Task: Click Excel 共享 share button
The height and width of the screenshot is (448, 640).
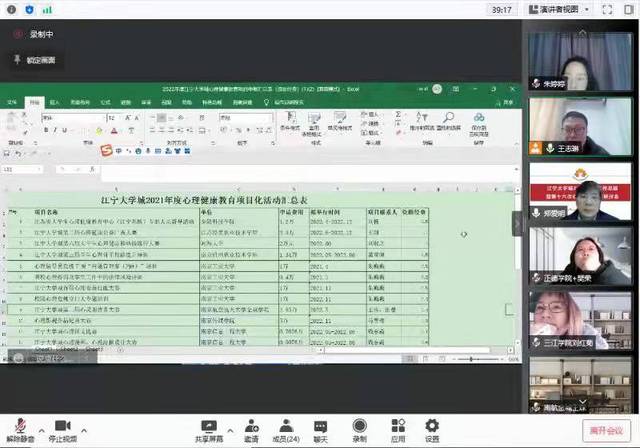Action: [504, 103]
